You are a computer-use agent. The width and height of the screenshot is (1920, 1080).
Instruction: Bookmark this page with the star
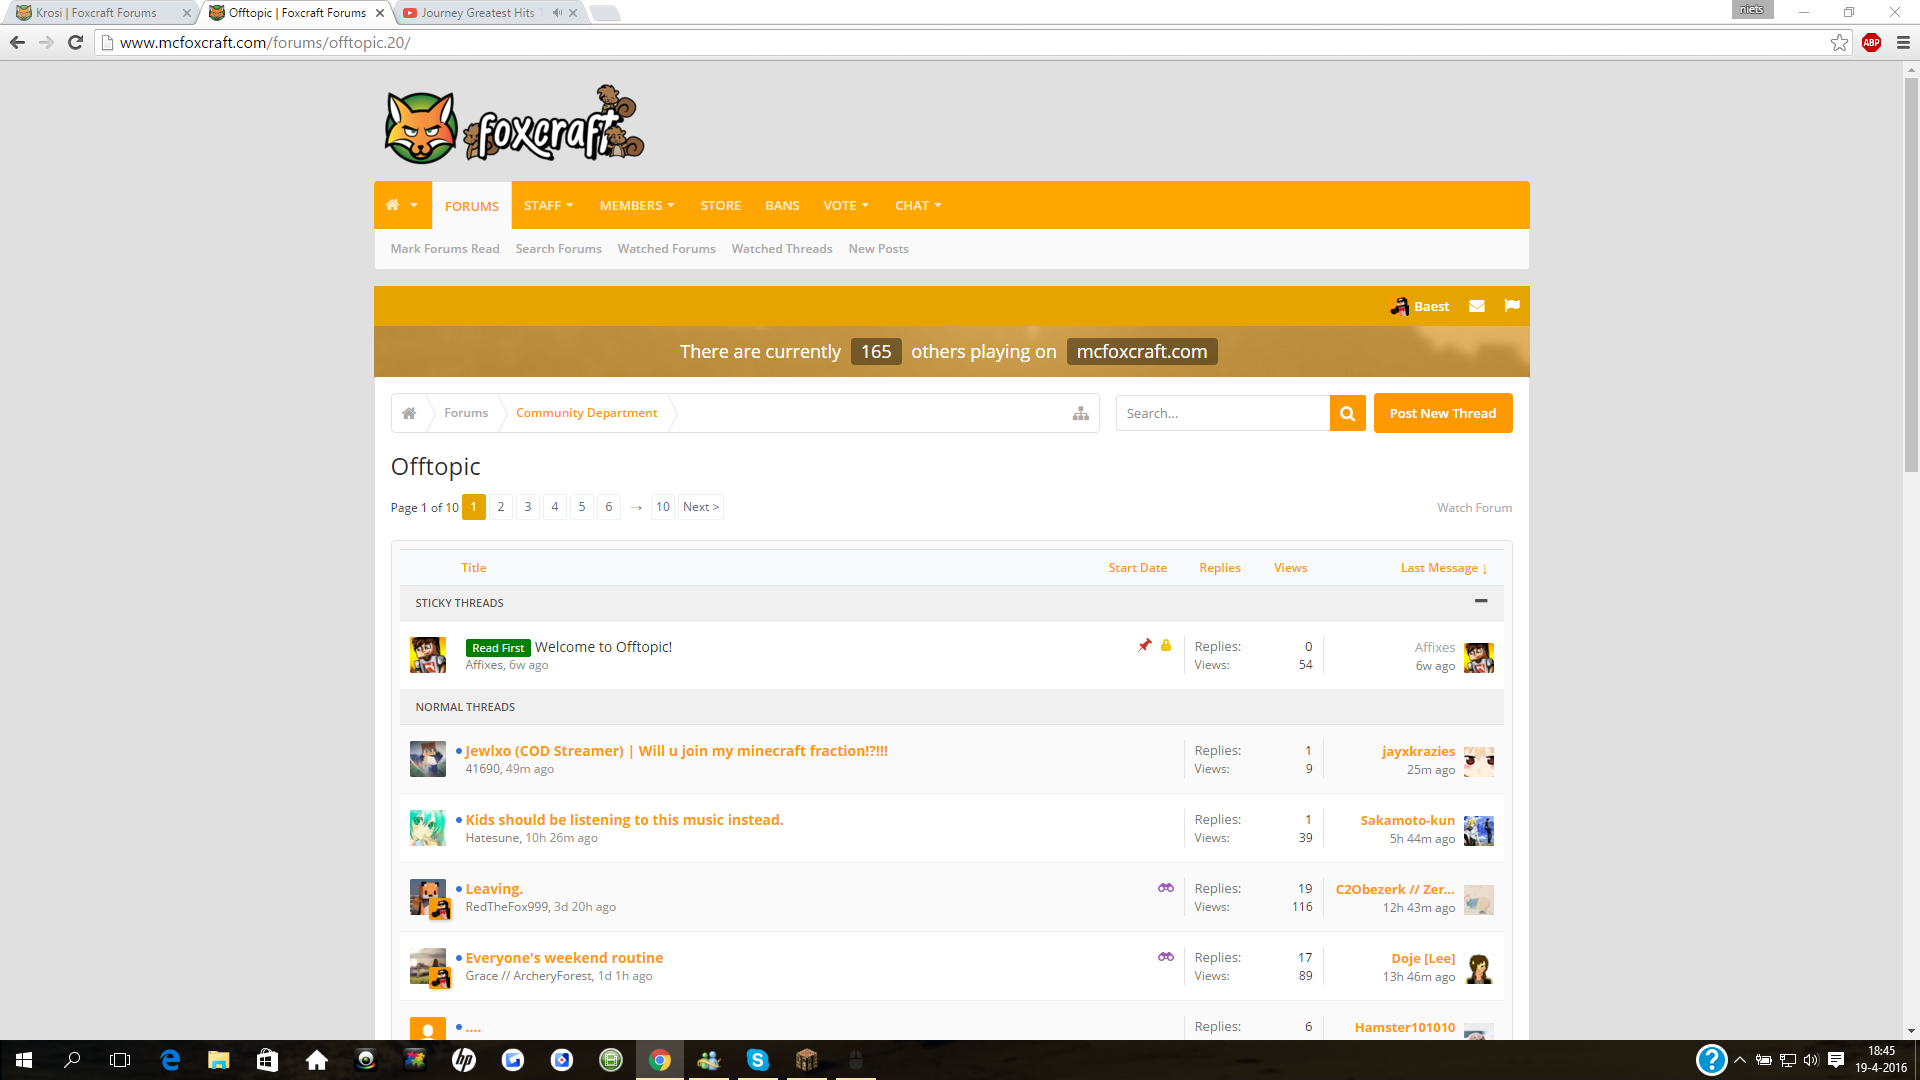click(x=1839, y=42)
